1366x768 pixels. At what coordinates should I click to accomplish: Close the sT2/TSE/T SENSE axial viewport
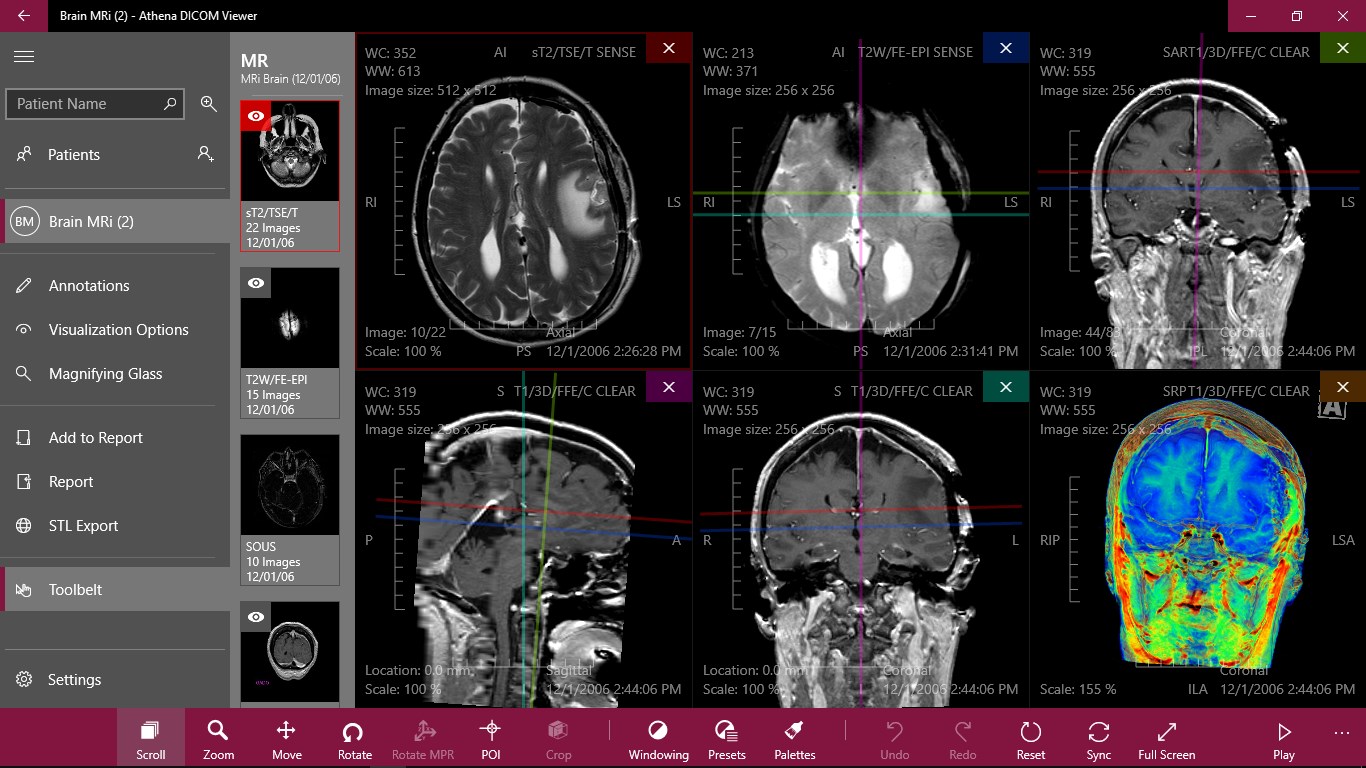click(669, 48)
